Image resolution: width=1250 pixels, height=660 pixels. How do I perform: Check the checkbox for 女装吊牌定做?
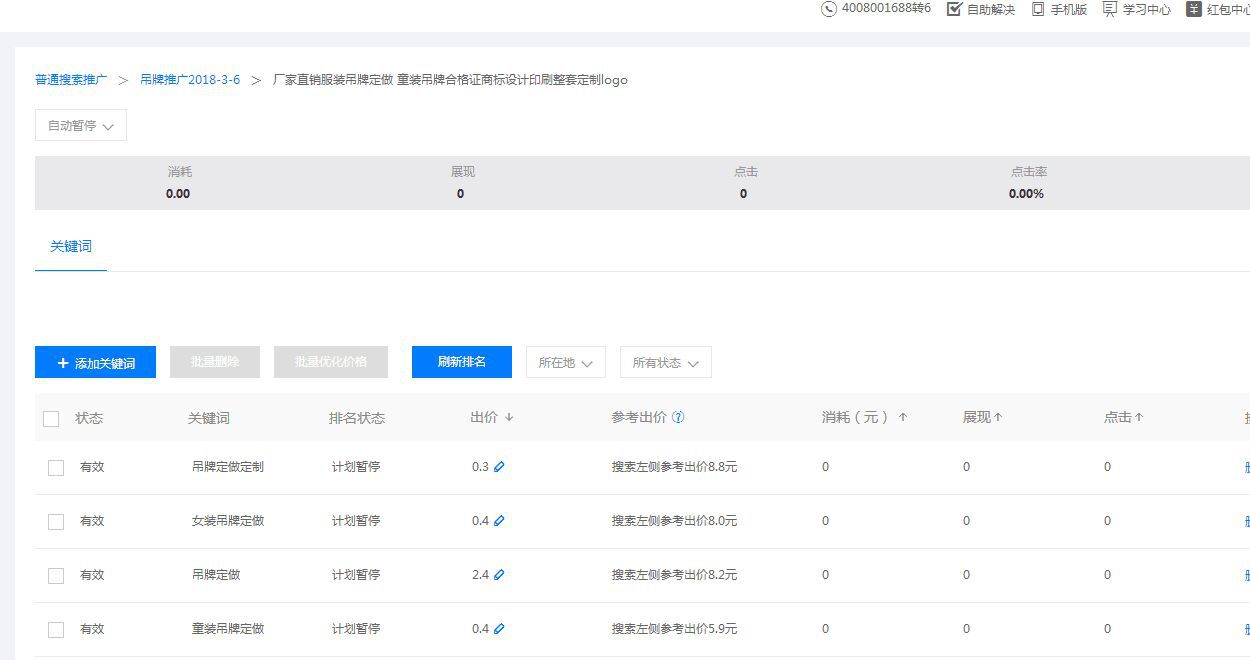56,520
